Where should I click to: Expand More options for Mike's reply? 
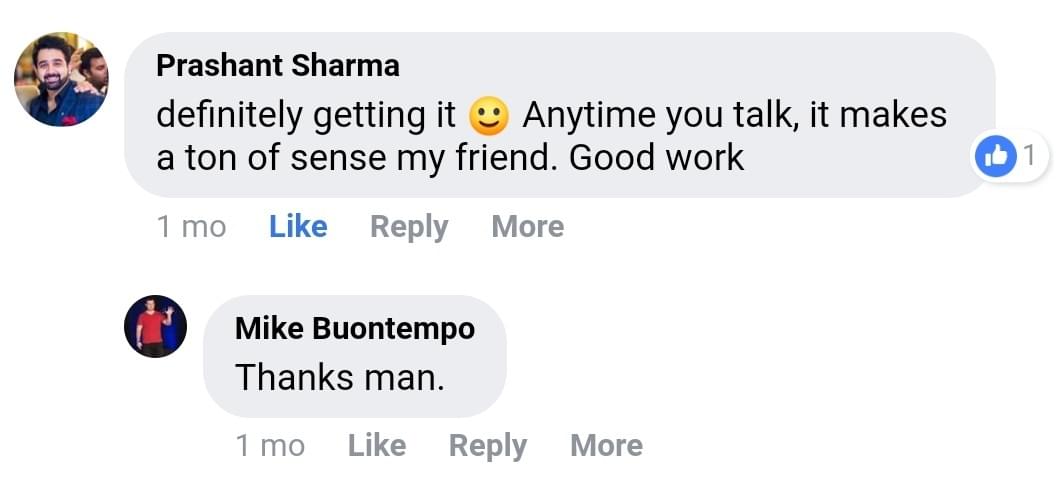(x=606, y=445)
